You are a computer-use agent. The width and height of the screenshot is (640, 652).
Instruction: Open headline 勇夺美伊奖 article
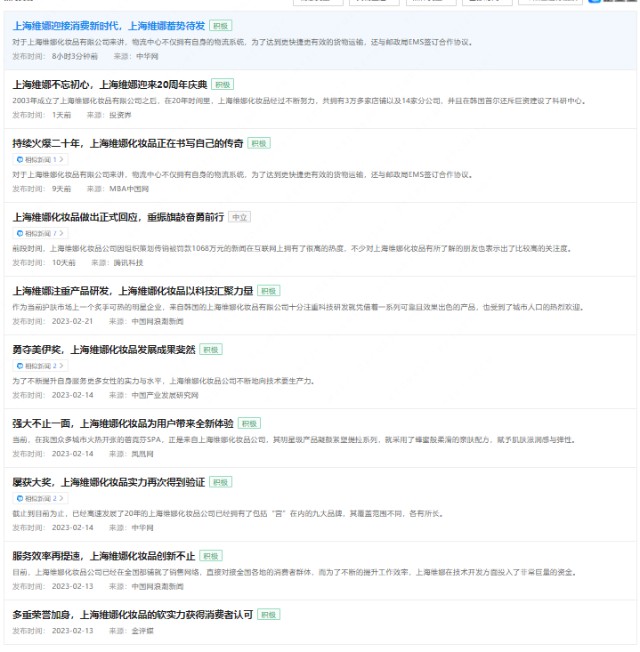[x=104, y=350]
